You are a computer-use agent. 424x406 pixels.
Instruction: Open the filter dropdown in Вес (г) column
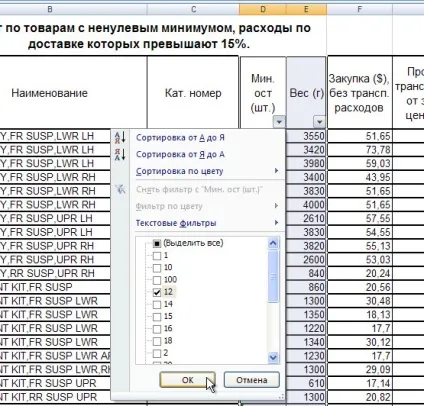tap(319, 122)
